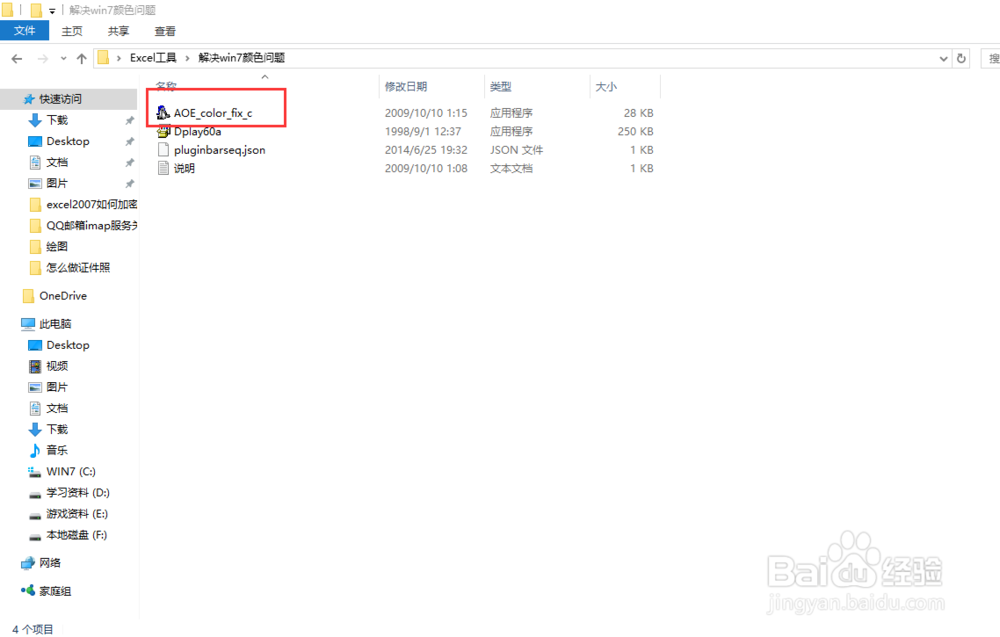Click the pin icon beside quick access Desktop

click(x=130, y=141)
